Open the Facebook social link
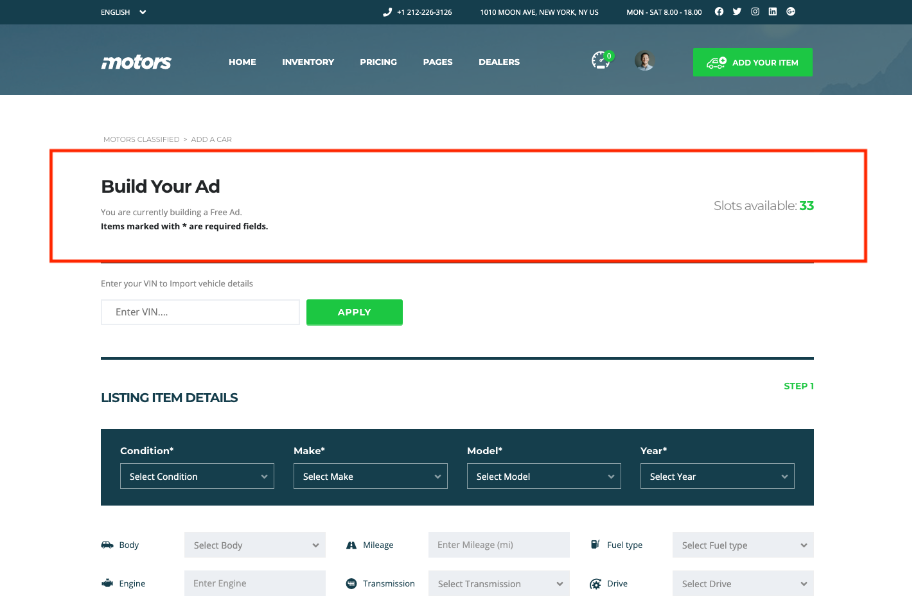The width and height of the screenshot is (912, 600). pos(719,12)
